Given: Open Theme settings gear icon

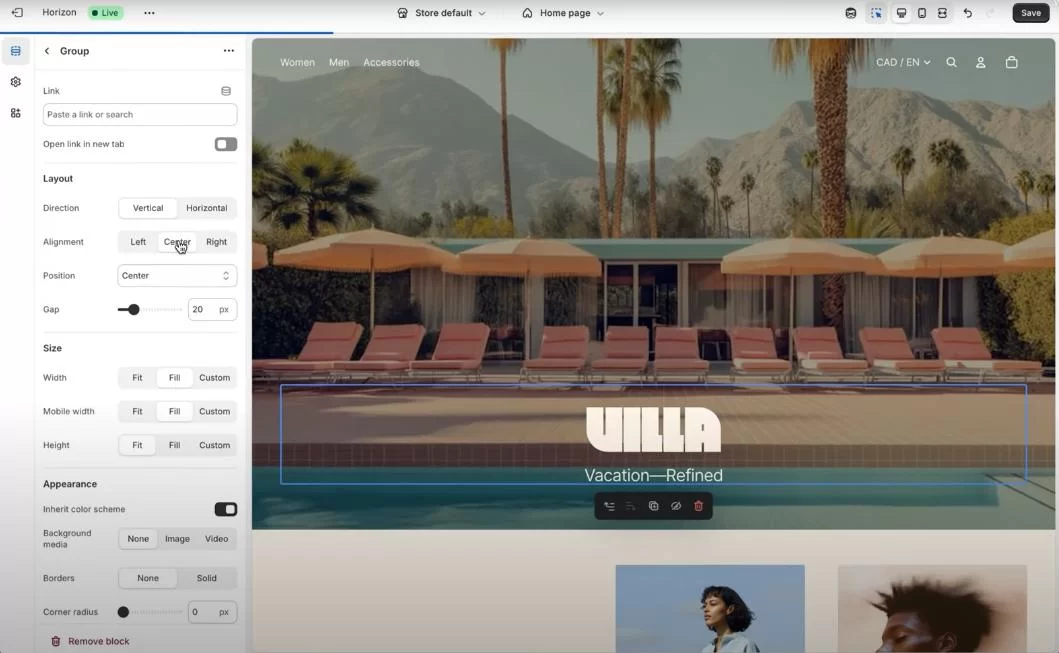Looking at the screenshot, I should click(16, 82).
